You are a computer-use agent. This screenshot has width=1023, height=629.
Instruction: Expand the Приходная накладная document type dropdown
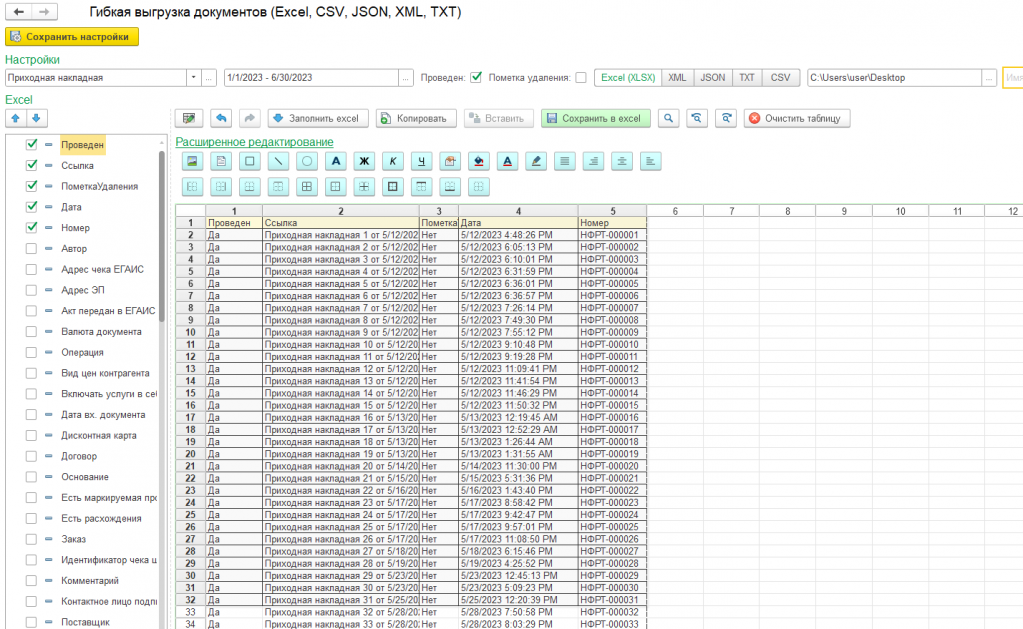coord(192,78)
